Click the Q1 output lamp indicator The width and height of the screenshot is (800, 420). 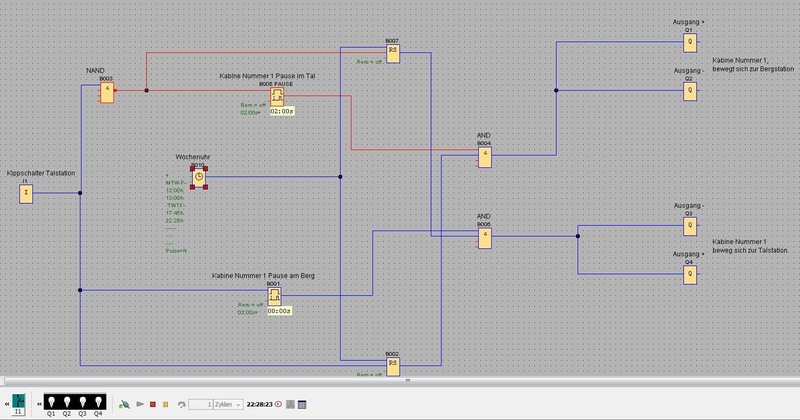click(52, 401)
